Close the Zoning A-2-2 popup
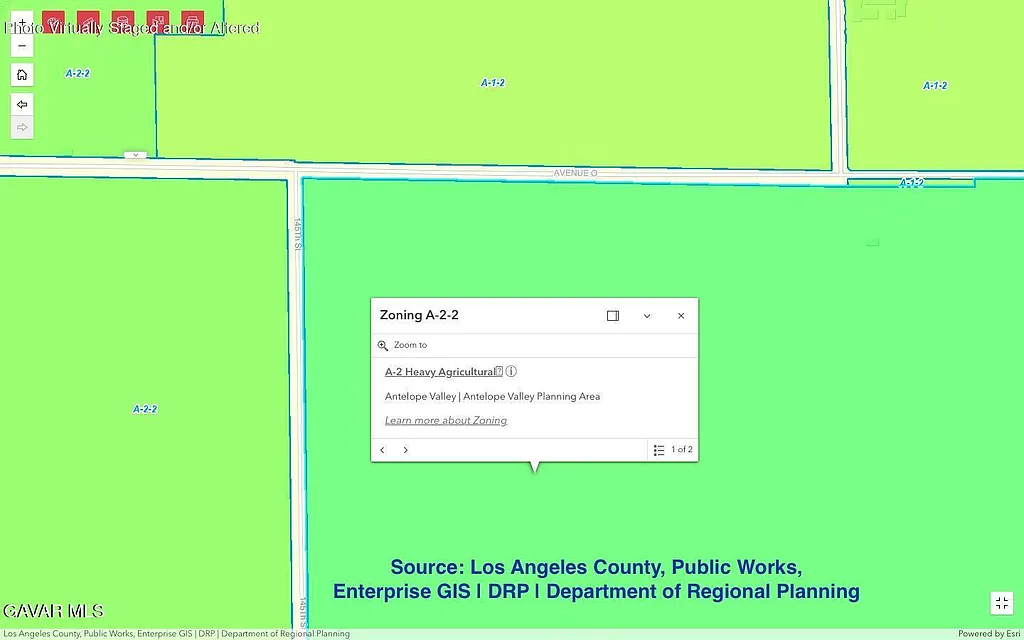This screenshot has height=640, width=1024. (681, 316)
